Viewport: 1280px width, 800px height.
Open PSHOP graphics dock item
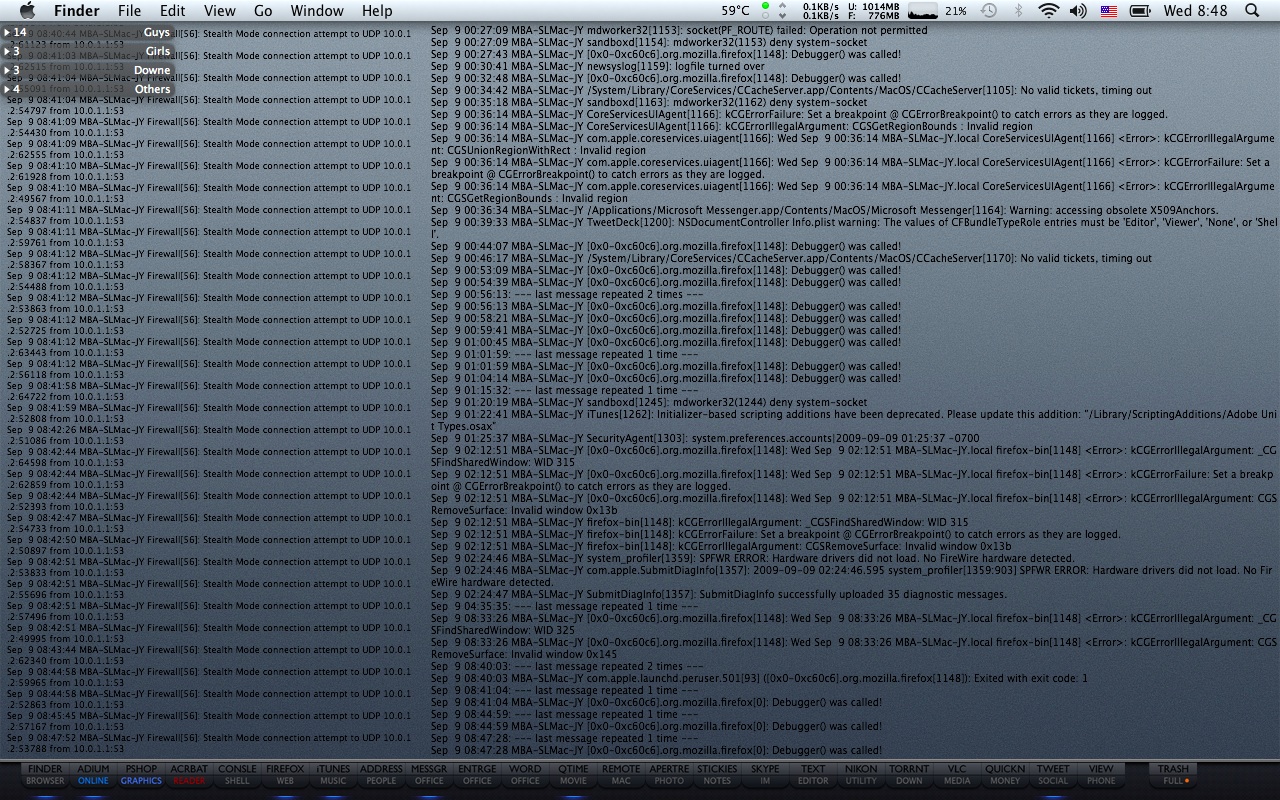pos(141,775)
